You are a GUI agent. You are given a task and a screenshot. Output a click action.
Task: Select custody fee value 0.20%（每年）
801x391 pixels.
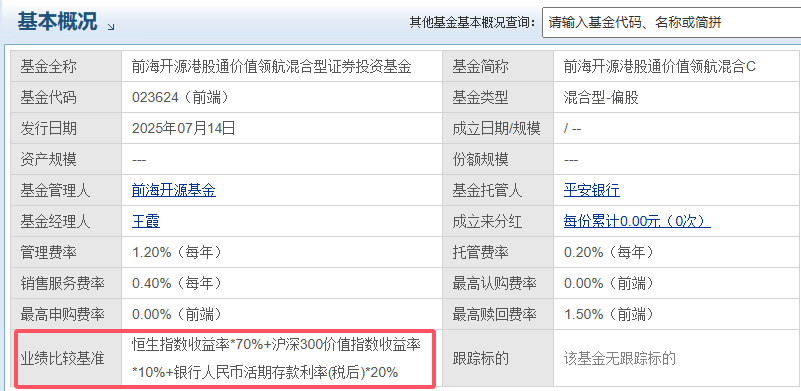(x=609, y=252)
